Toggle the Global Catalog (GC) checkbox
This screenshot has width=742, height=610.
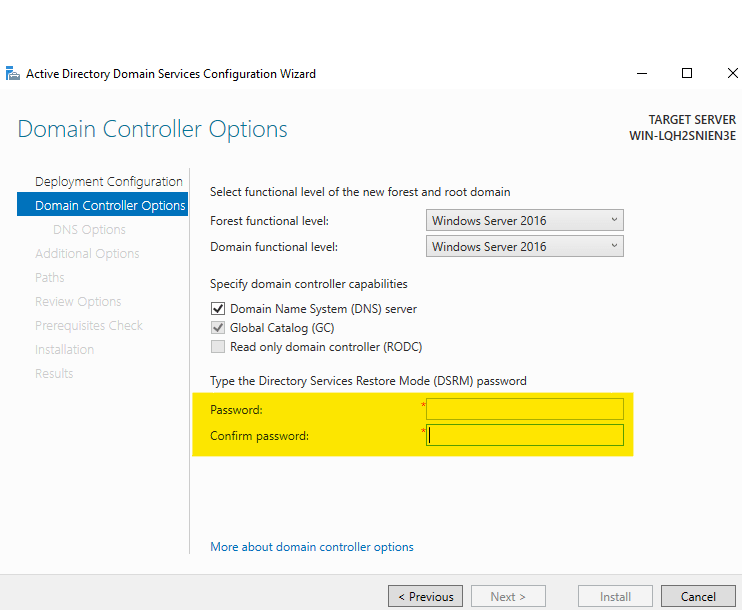coord(218,328)
